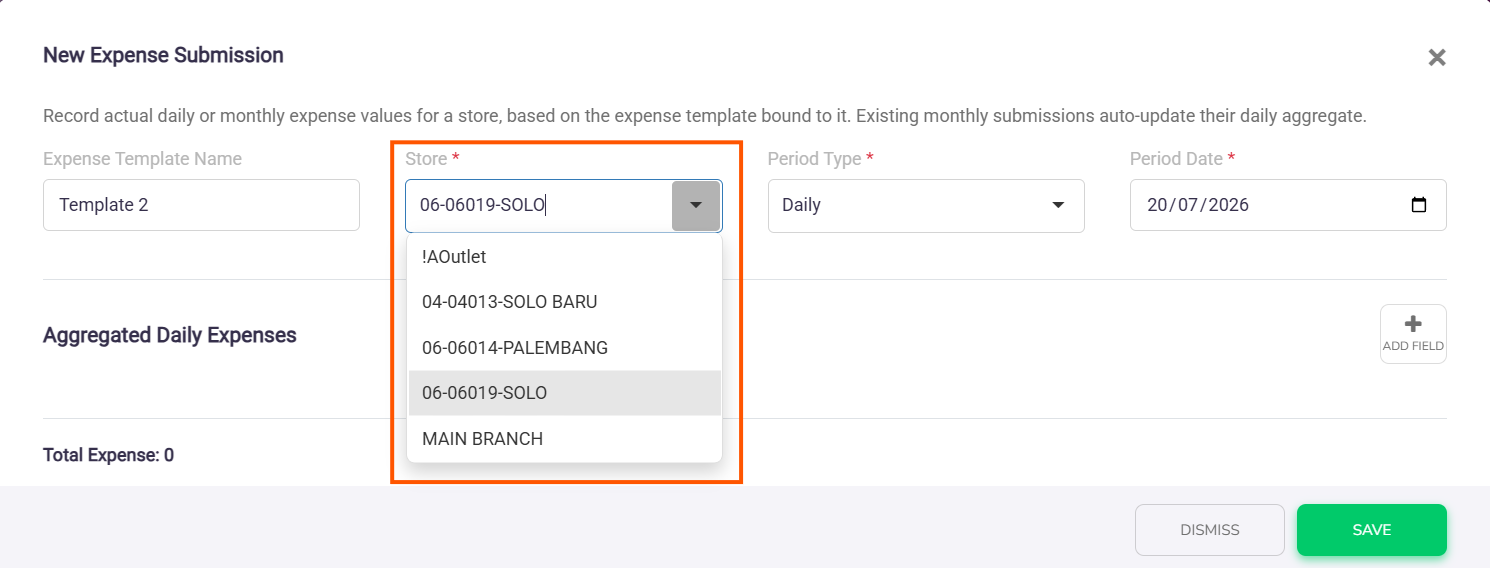
Task: Click inside the Store text input
Action: point(539,205)
